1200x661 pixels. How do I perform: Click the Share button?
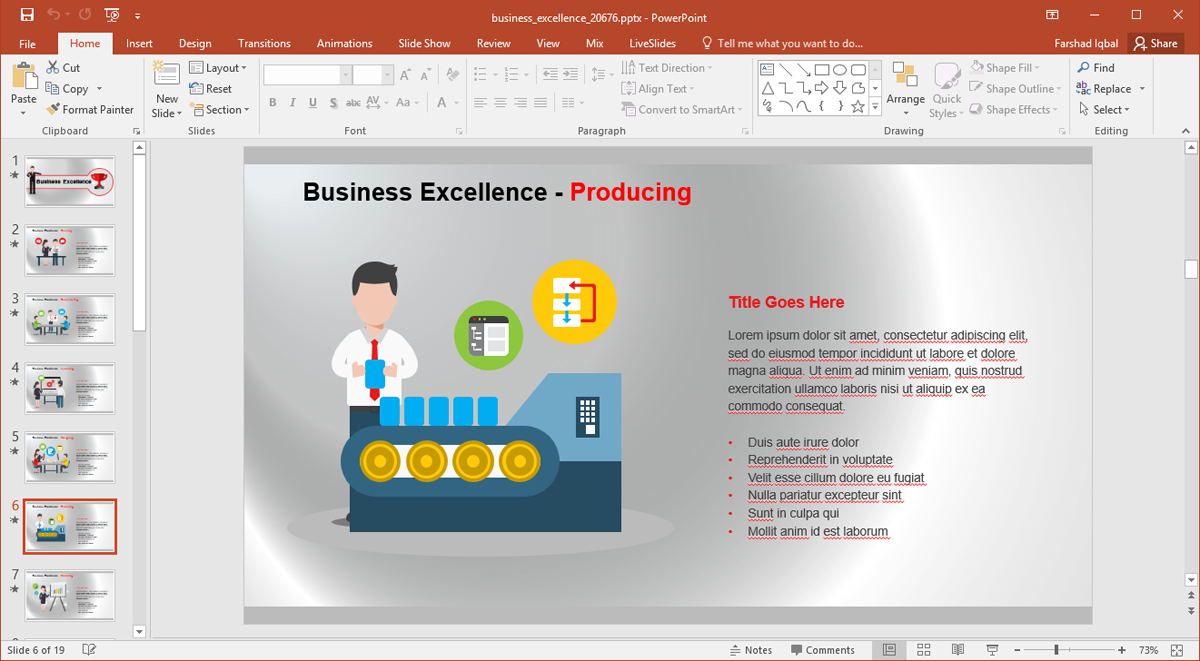point(1155,44)
